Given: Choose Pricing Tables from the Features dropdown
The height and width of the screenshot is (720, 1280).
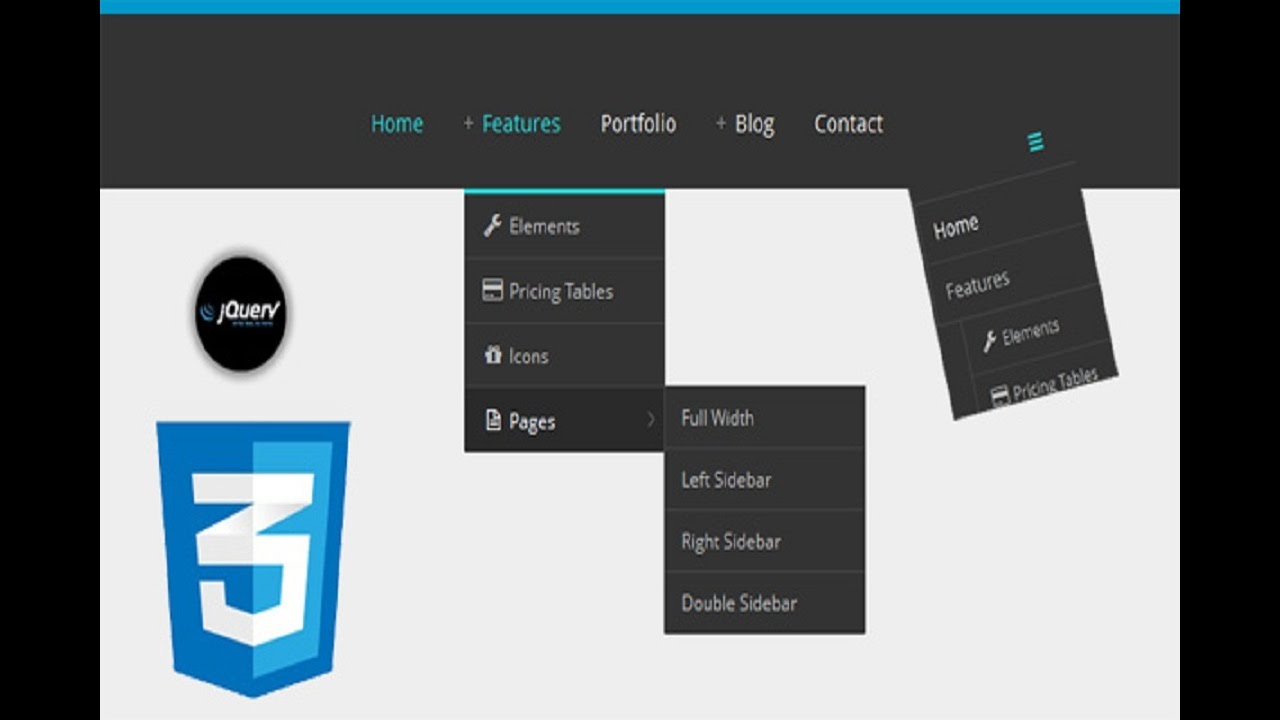Looking at the screenshot, I should coord(565,291).
